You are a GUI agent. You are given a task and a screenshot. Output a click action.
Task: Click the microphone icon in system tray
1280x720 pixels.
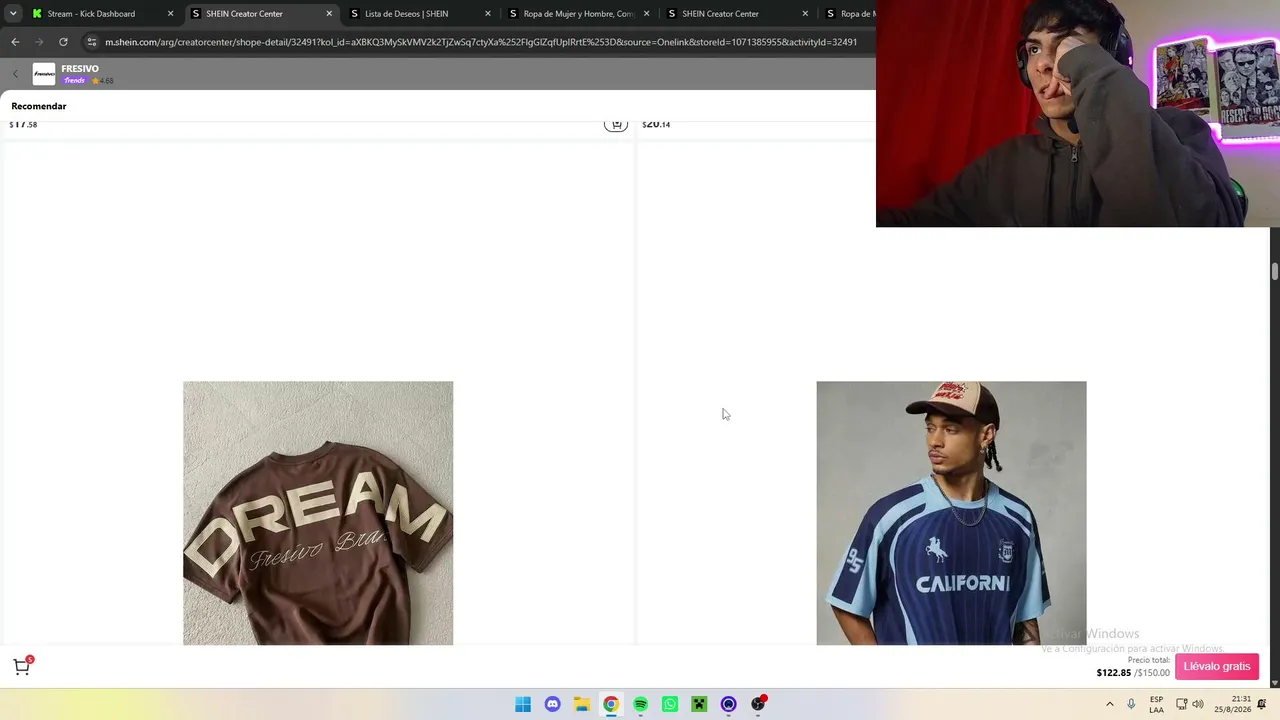[1131, 704]
